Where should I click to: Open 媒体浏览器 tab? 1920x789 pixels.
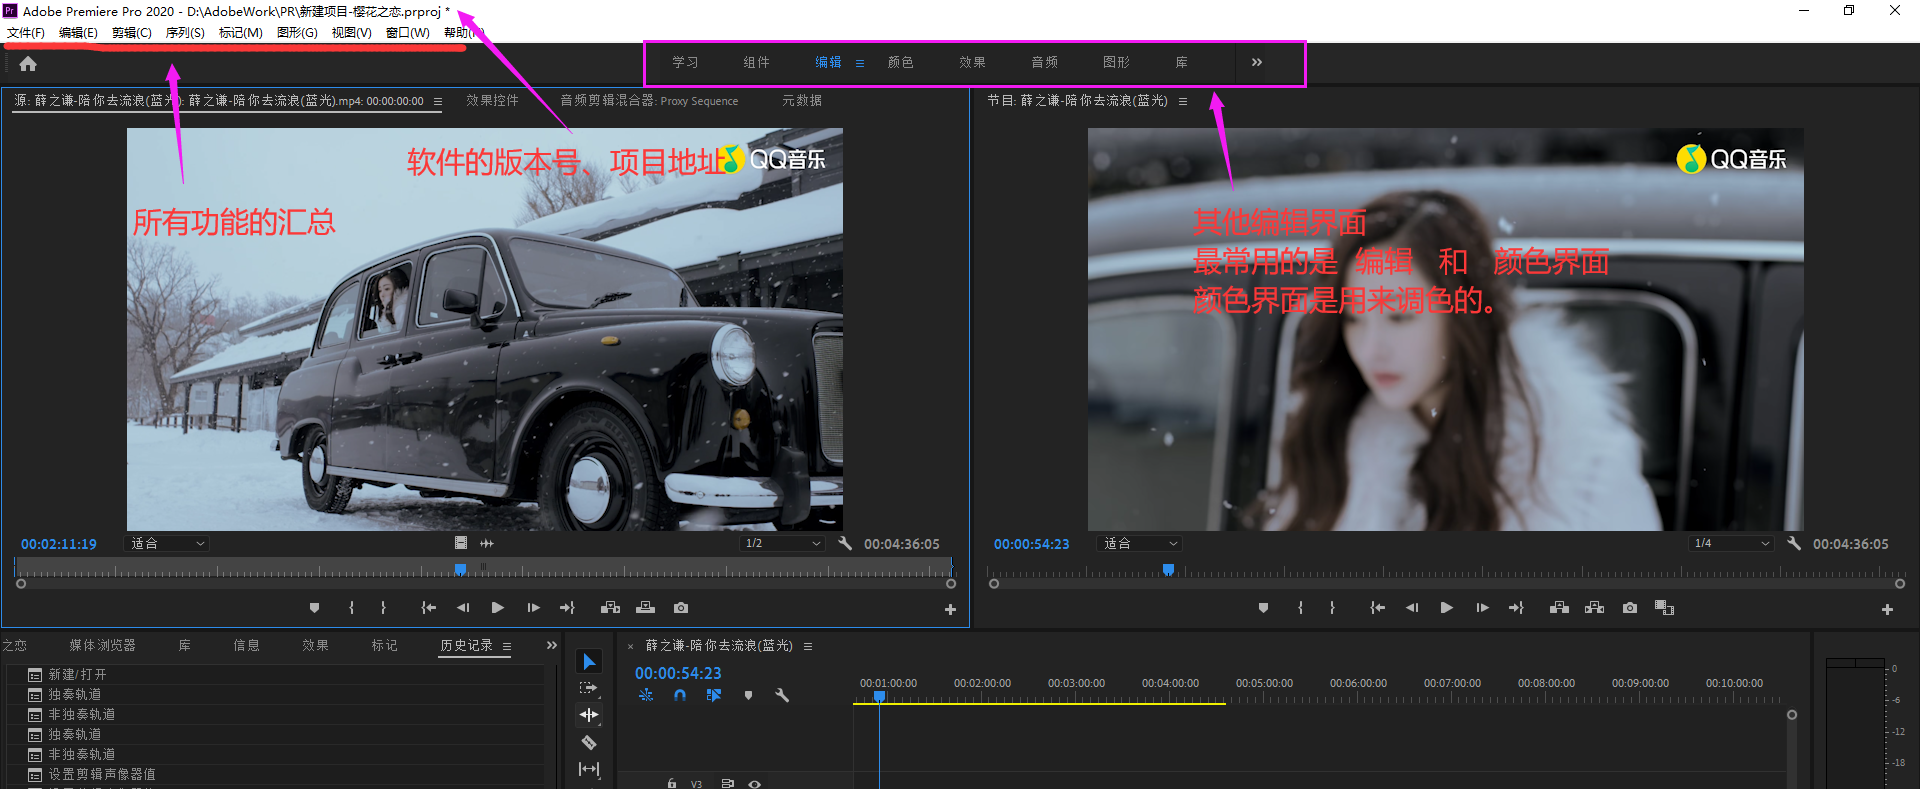(x=102, y=645)
